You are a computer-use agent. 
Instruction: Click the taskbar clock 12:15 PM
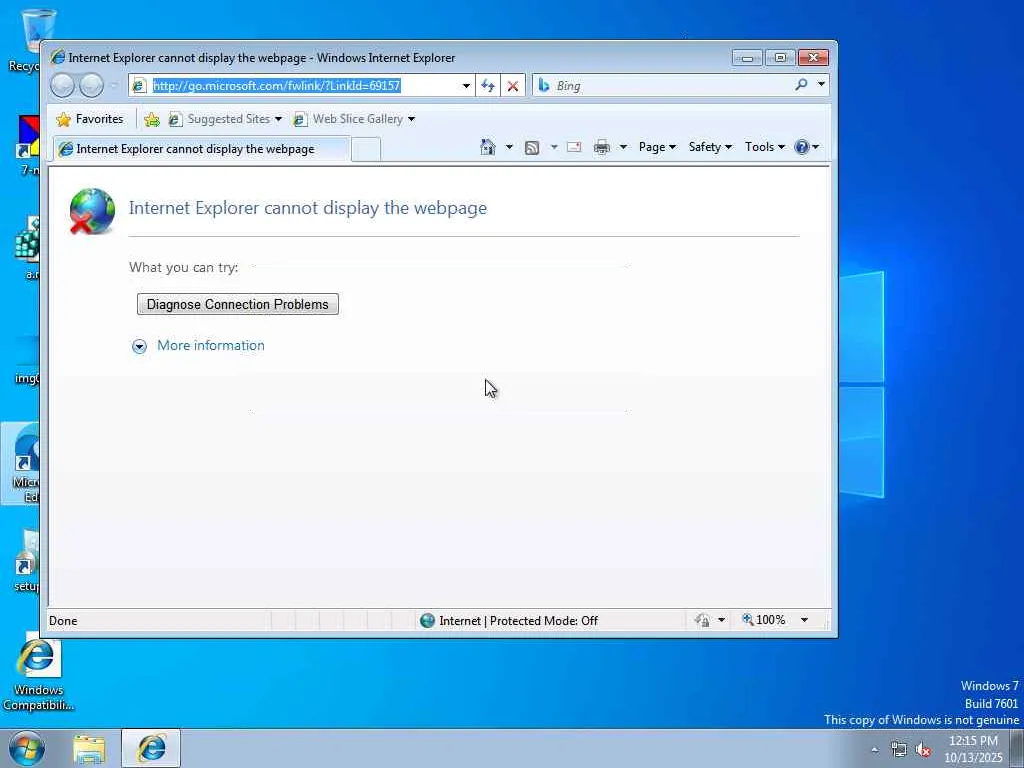(x=973, y=741)
